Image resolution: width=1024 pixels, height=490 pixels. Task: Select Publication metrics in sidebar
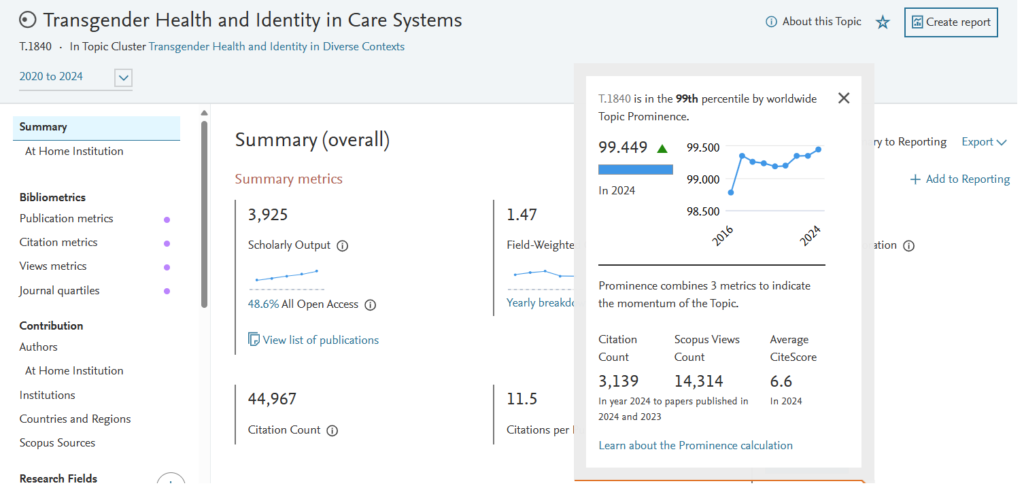coord(66,219)
